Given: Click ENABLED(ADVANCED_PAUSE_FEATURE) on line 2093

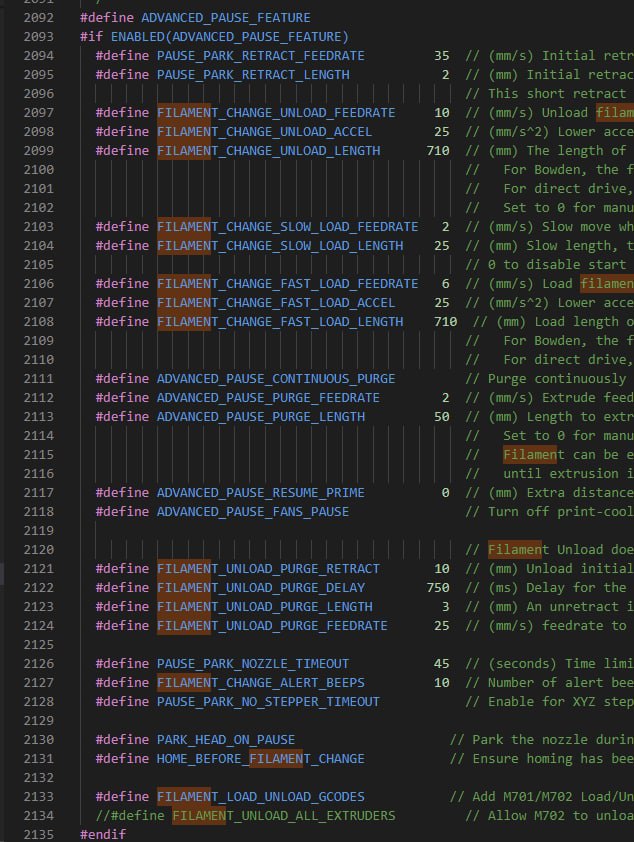Looking at the screenshot, I should tap(230, 37).
